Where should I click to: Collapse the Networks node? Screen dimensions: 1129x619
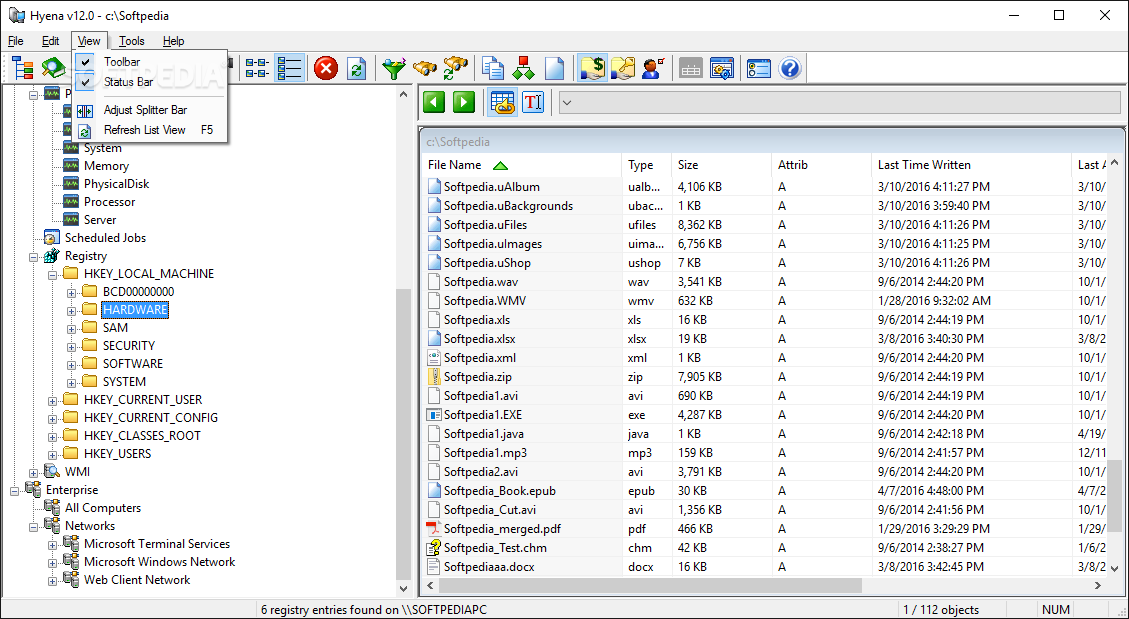[34, 527]
